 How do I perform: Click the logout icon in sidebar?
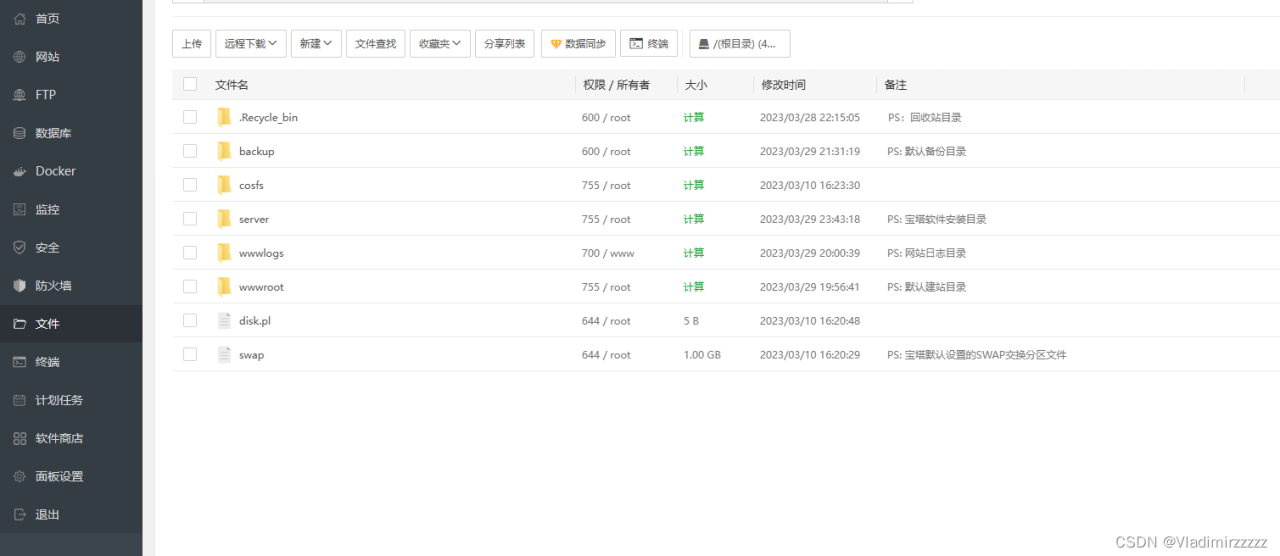coord(19,514)
